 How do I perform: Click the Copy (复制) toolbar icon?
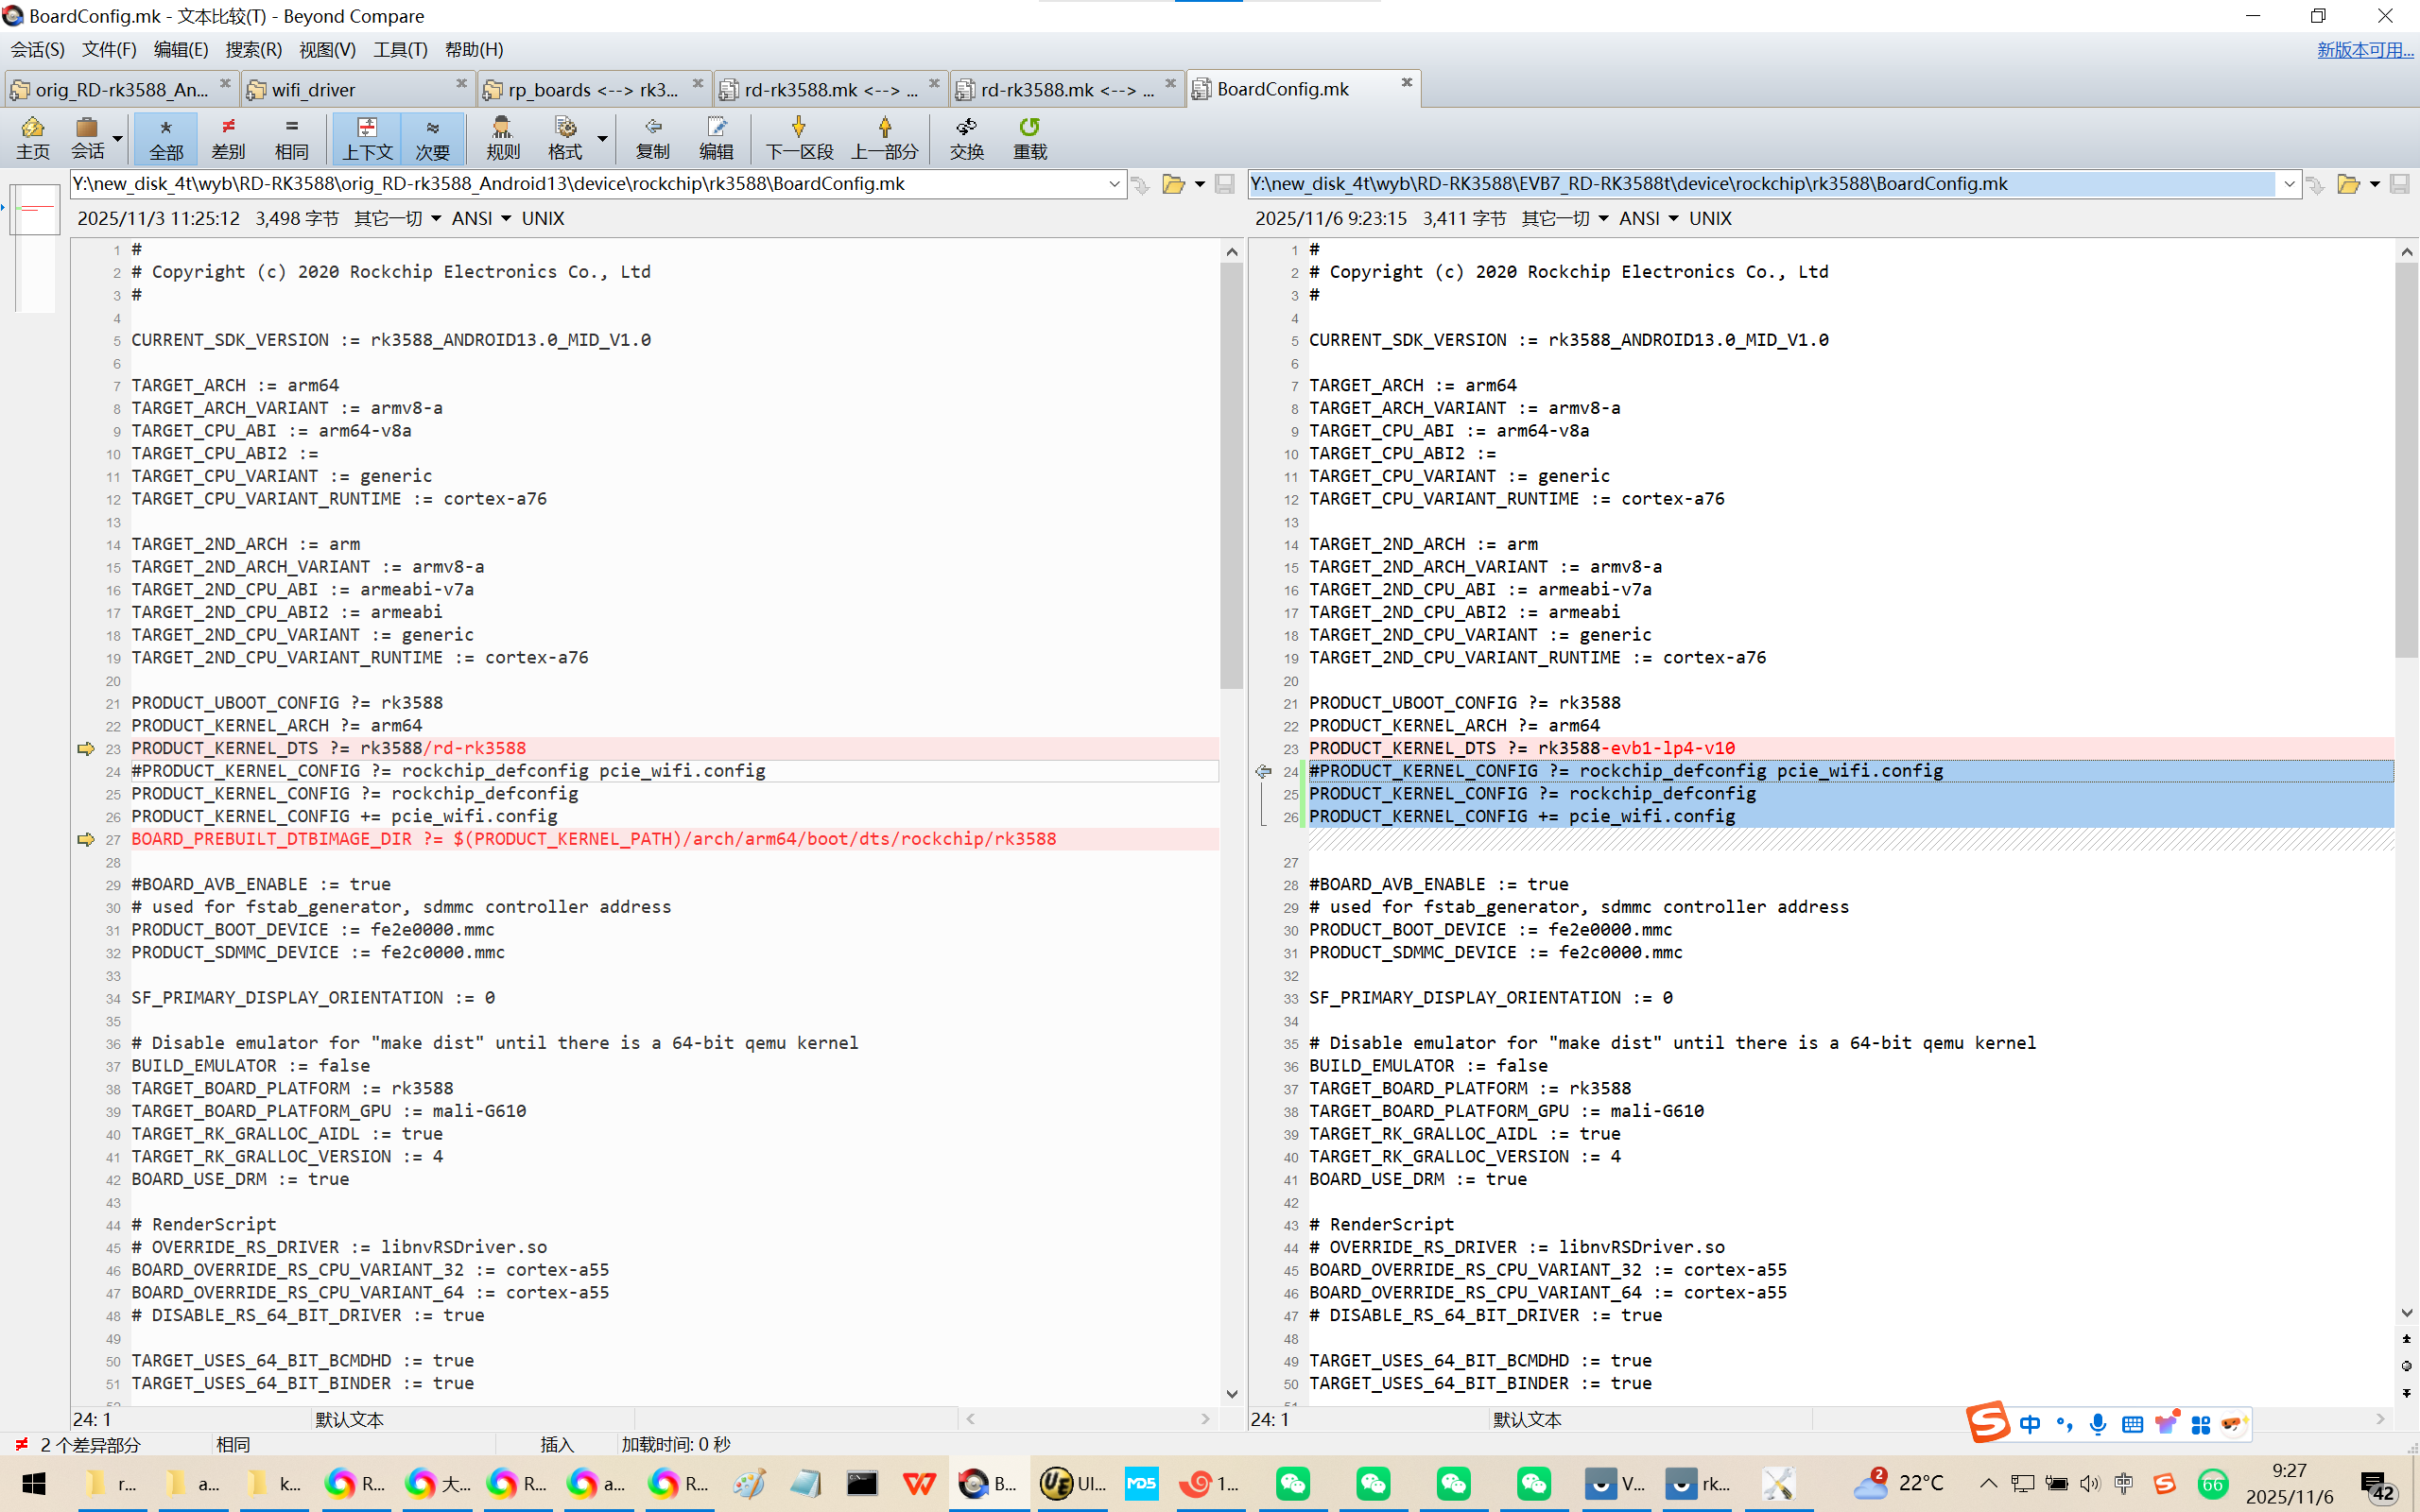652,137
